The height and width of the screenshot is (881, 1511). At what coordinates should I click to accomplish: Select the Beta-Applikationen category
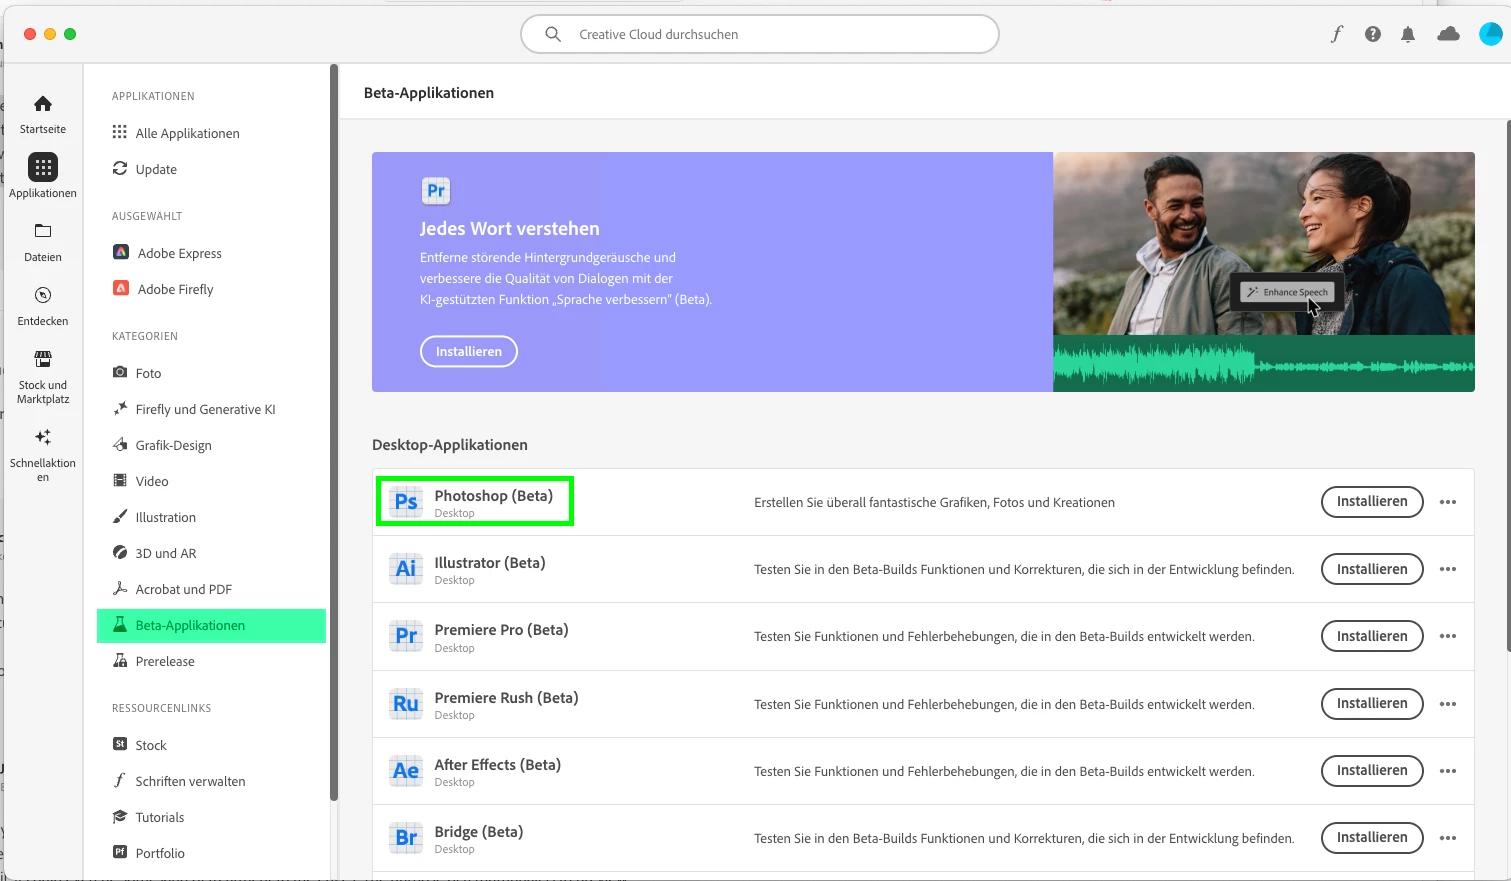[x=211, y=625]
